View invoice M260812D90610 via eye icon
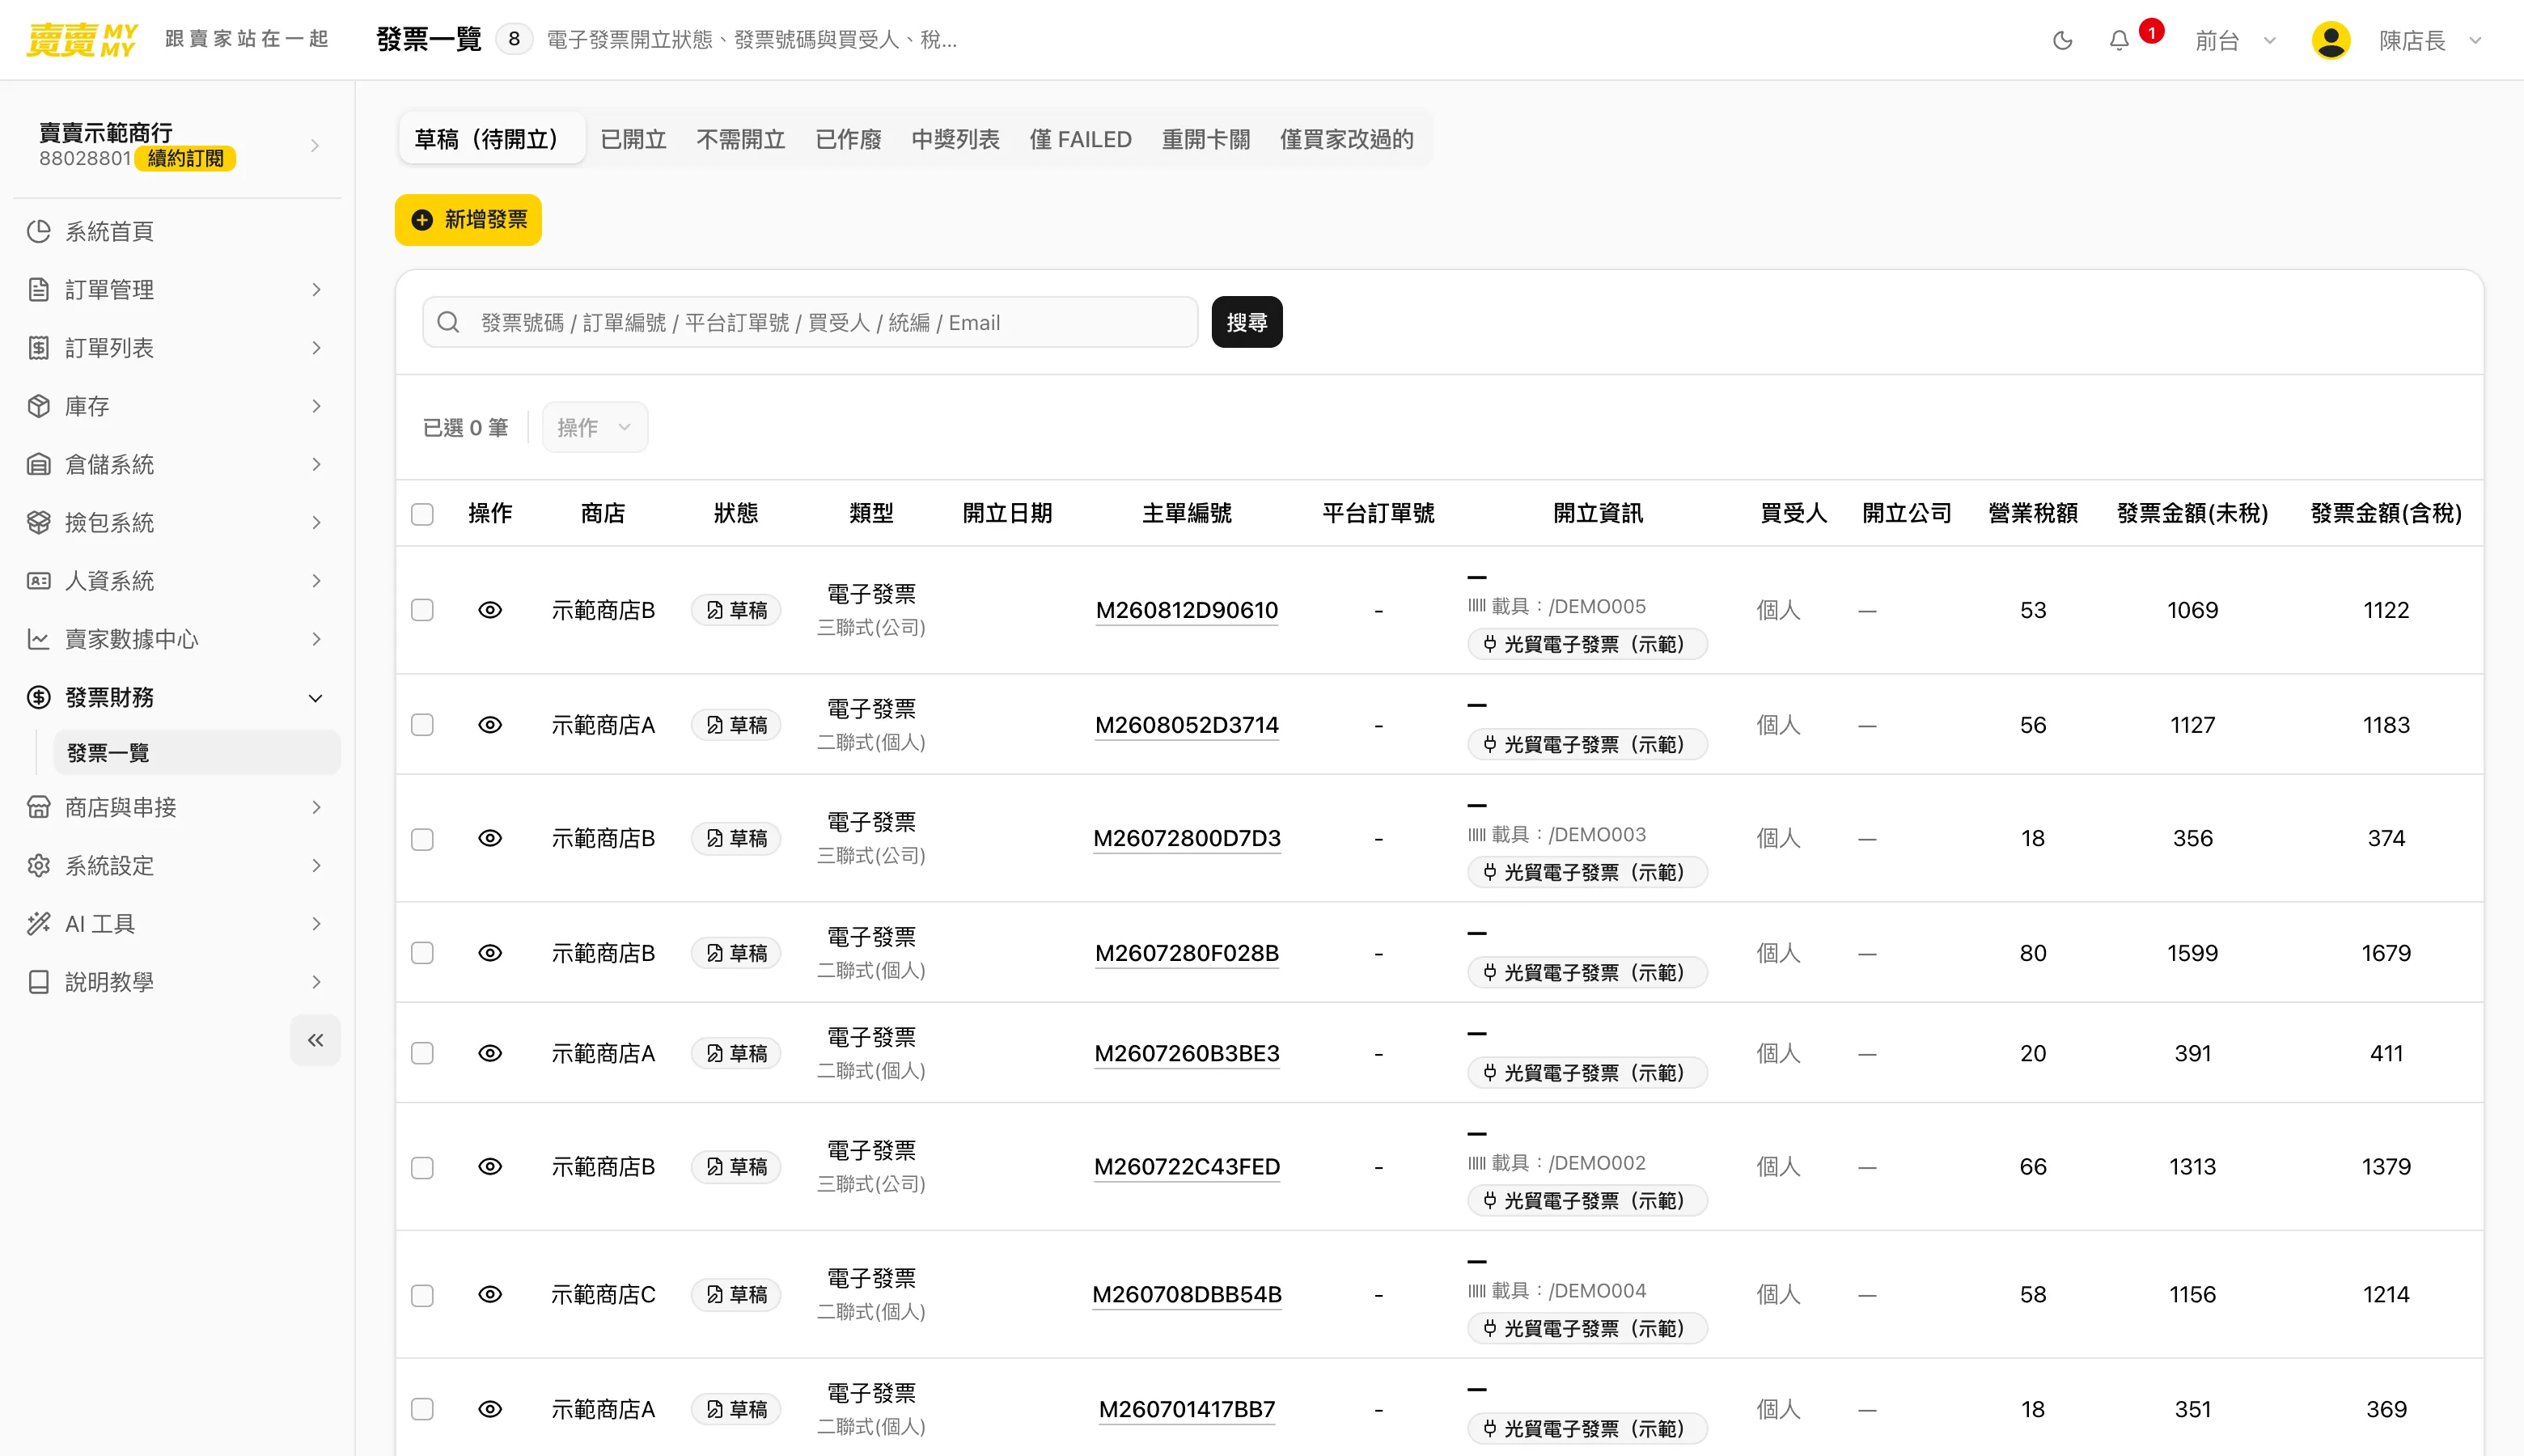The width and height of the screenshot is (2524, 1456). point(490,610)
